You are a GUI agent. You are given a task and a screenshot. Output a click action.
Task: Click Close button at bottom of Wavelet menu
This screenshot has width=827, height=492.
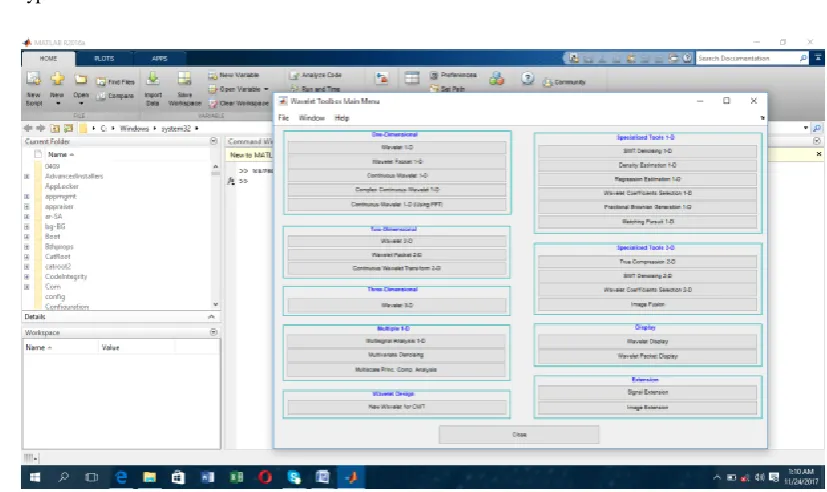519,435
